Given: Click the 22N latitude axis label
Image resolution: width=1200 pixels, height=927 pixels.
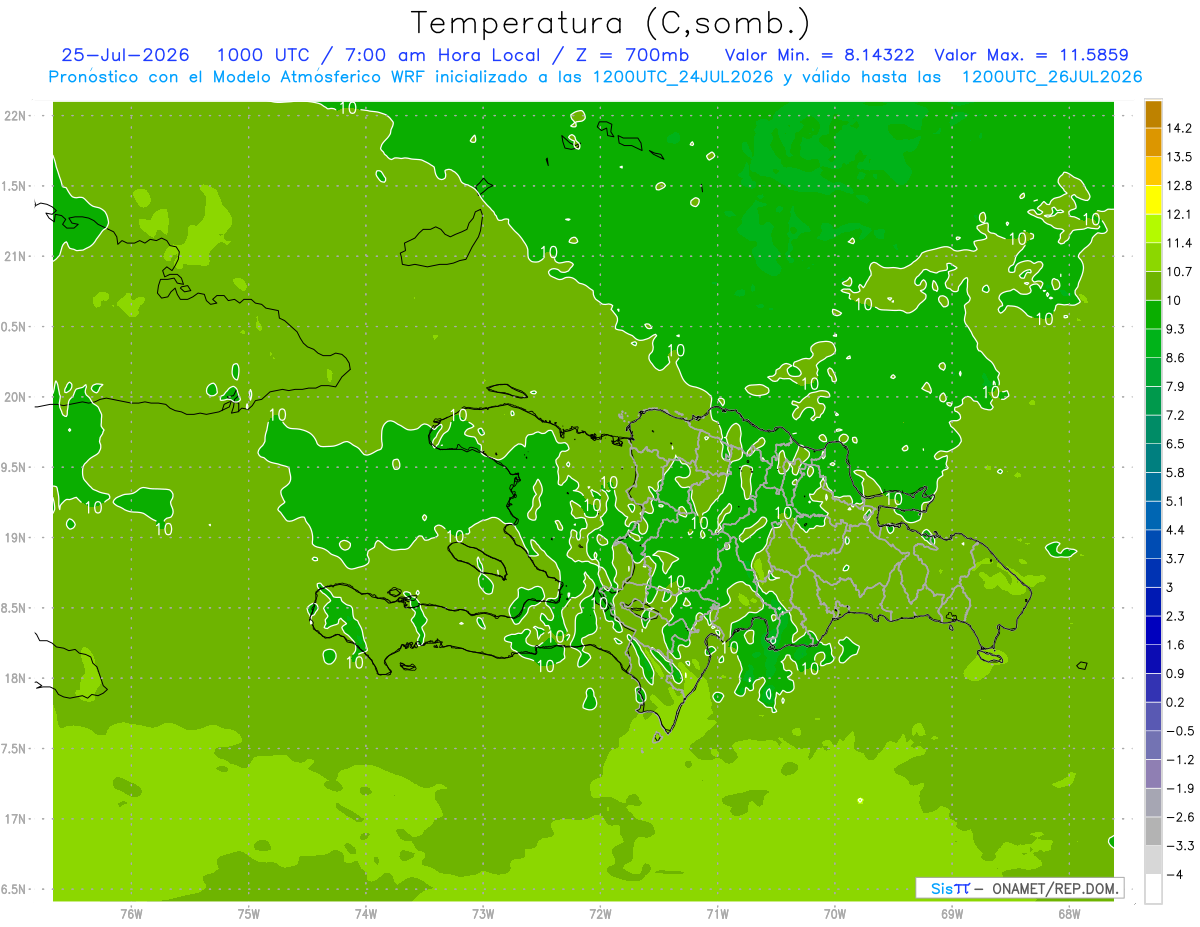Looking at the screenshot, I should 14,116.
